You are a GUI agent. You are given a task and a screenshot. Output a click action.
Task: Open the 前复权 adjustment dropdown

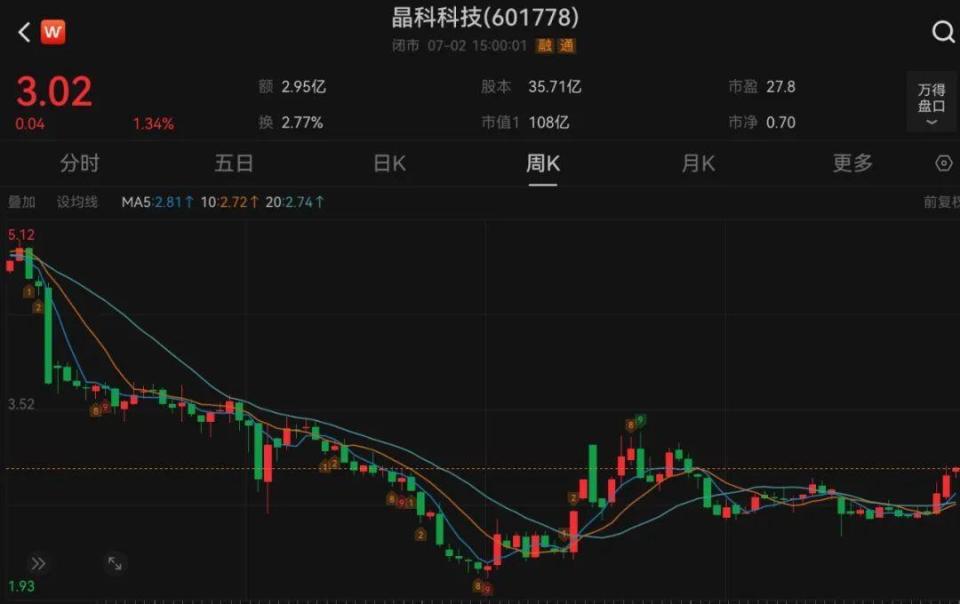[942, 202]
